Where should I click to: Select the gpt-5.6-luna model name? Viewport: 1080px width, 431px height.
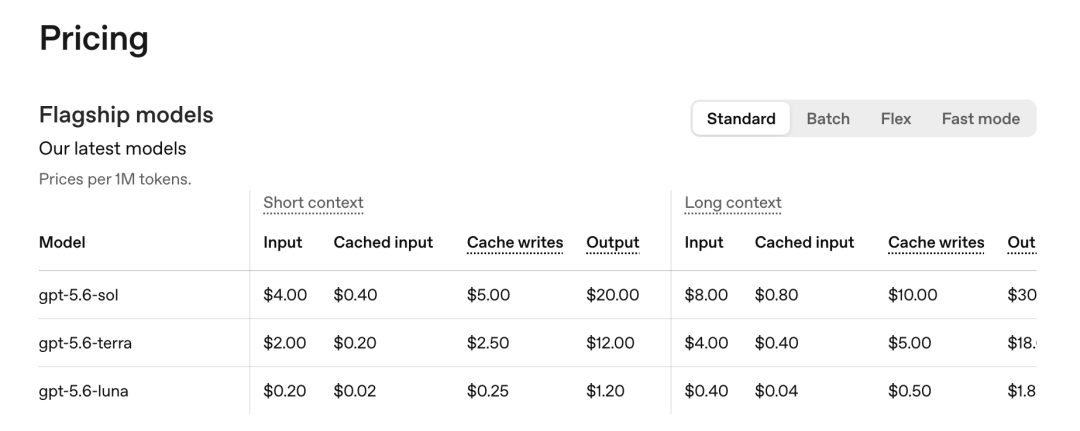point(83,391)
